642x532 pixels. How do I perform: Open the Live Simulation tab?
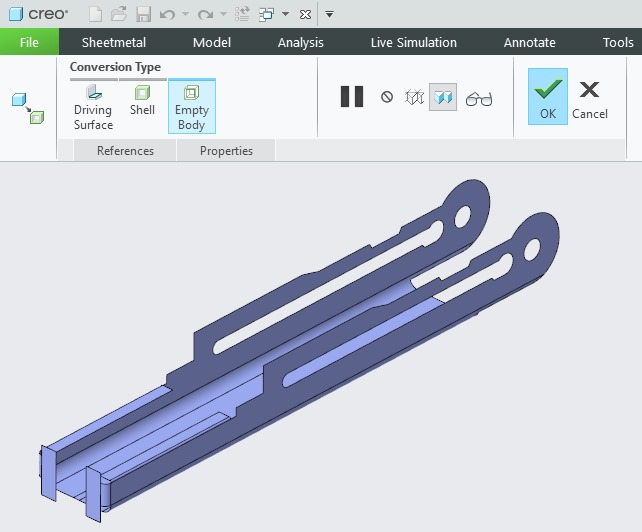[414, 42]
